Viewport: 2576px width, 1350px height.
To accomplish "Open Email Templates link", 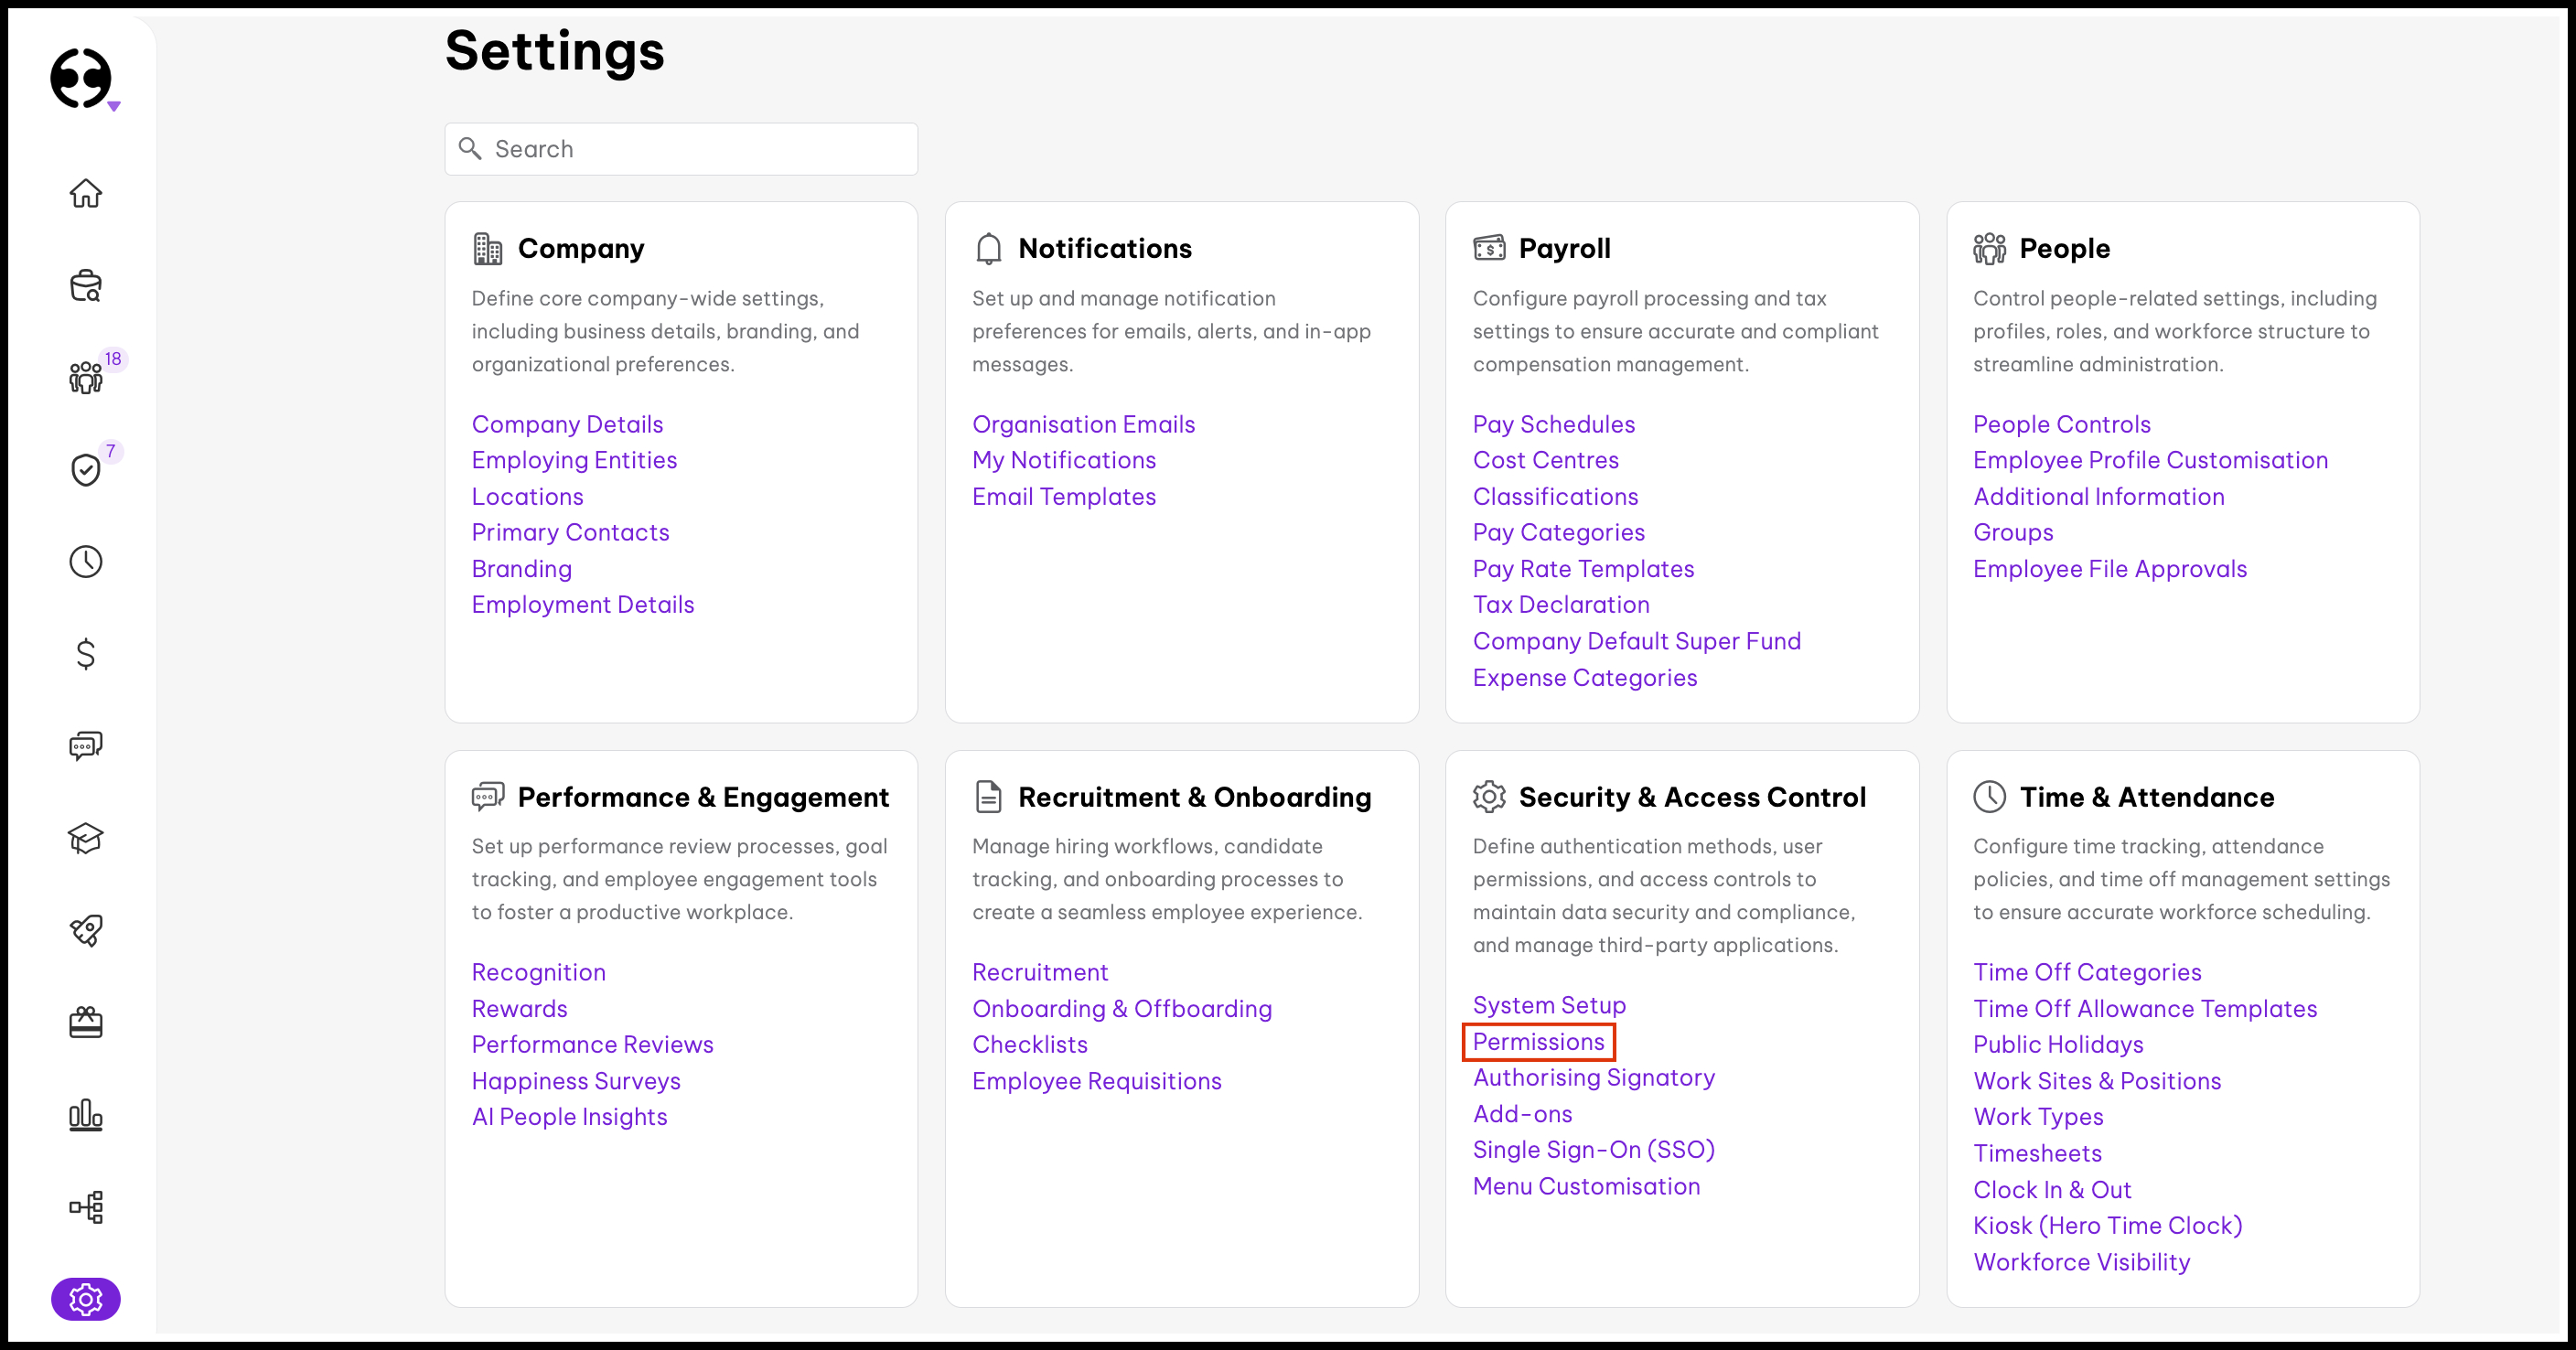I will pyautogui.click(x=1063, y=497).
